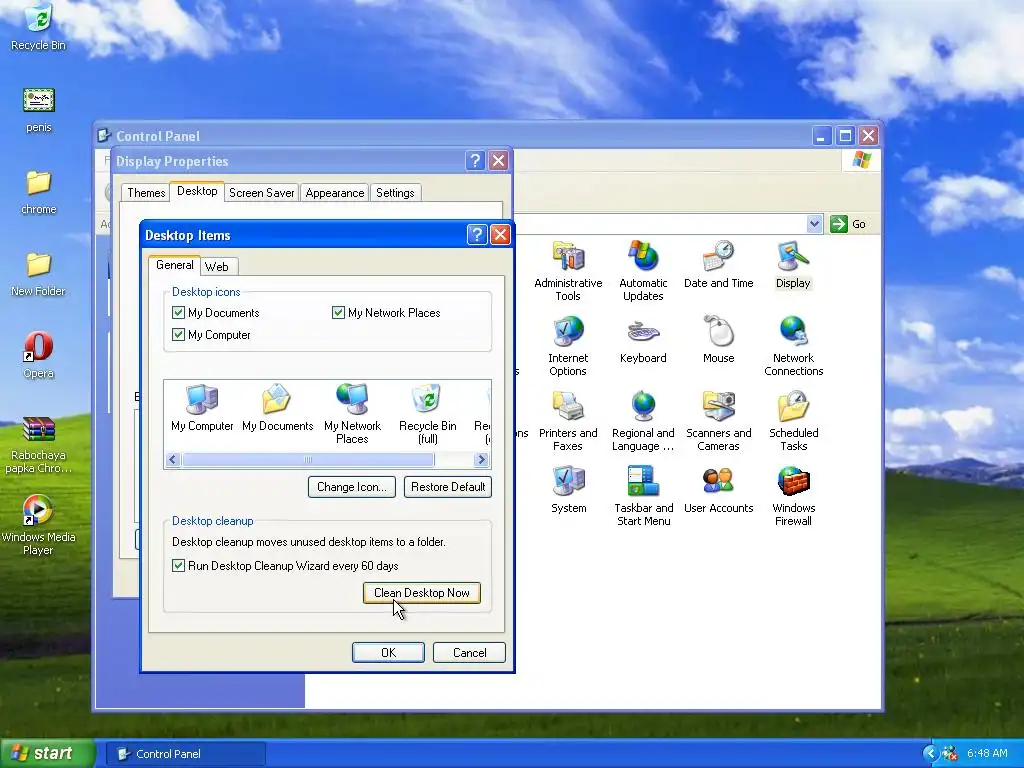Click the icon list horizontal scrollbar thumb

click(x=308, y=460)
